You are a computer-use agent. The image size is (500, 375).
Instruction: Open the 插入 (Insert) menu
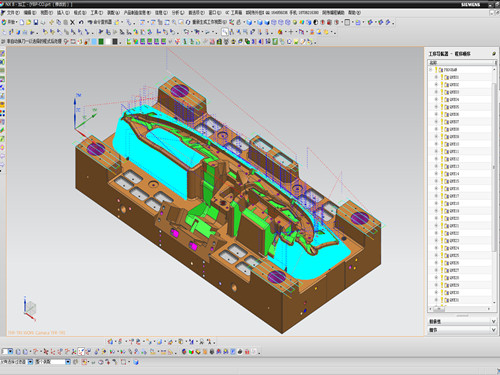[x=63, y=13]
